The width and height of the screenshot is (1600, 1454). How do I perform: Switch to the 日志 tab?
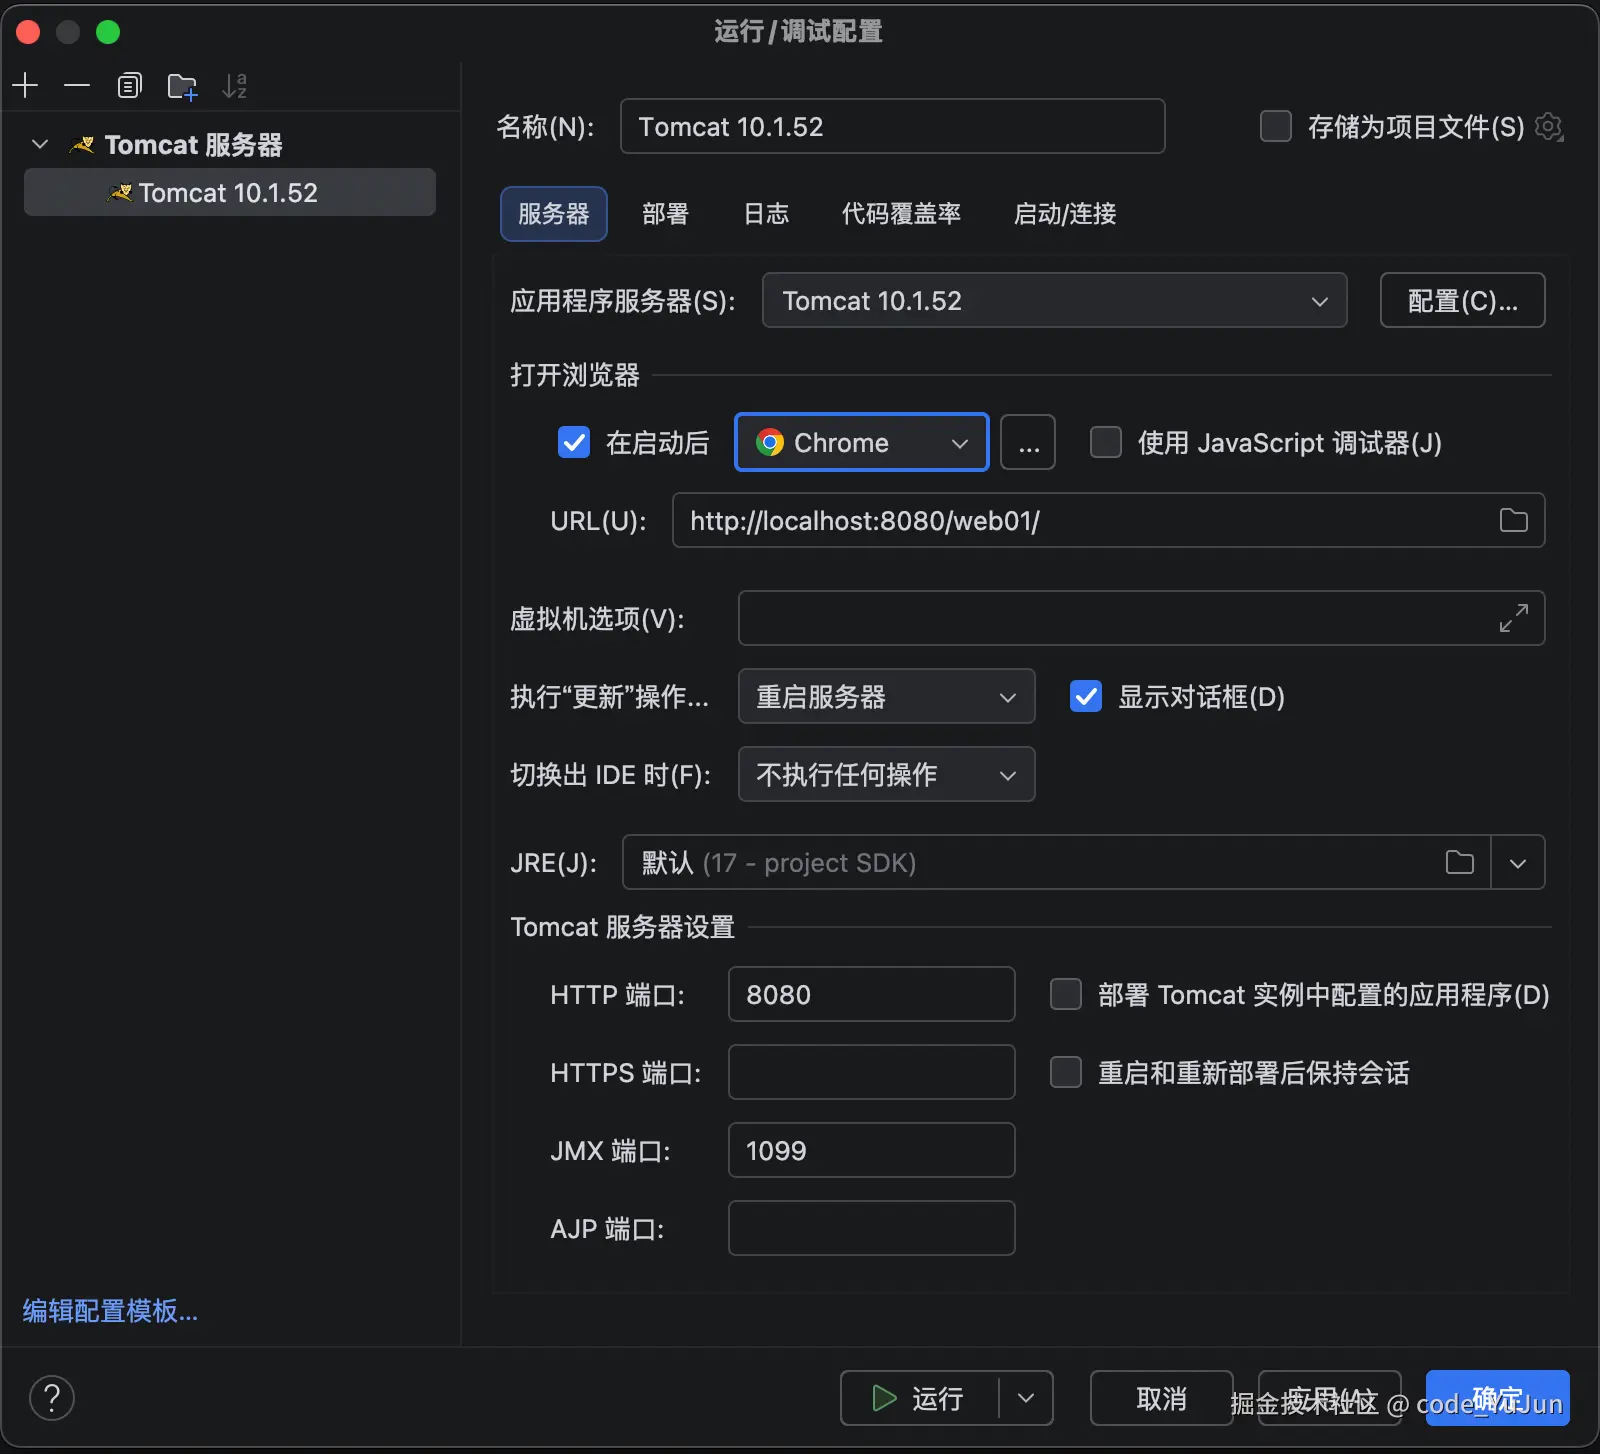(x=767, y=214)
